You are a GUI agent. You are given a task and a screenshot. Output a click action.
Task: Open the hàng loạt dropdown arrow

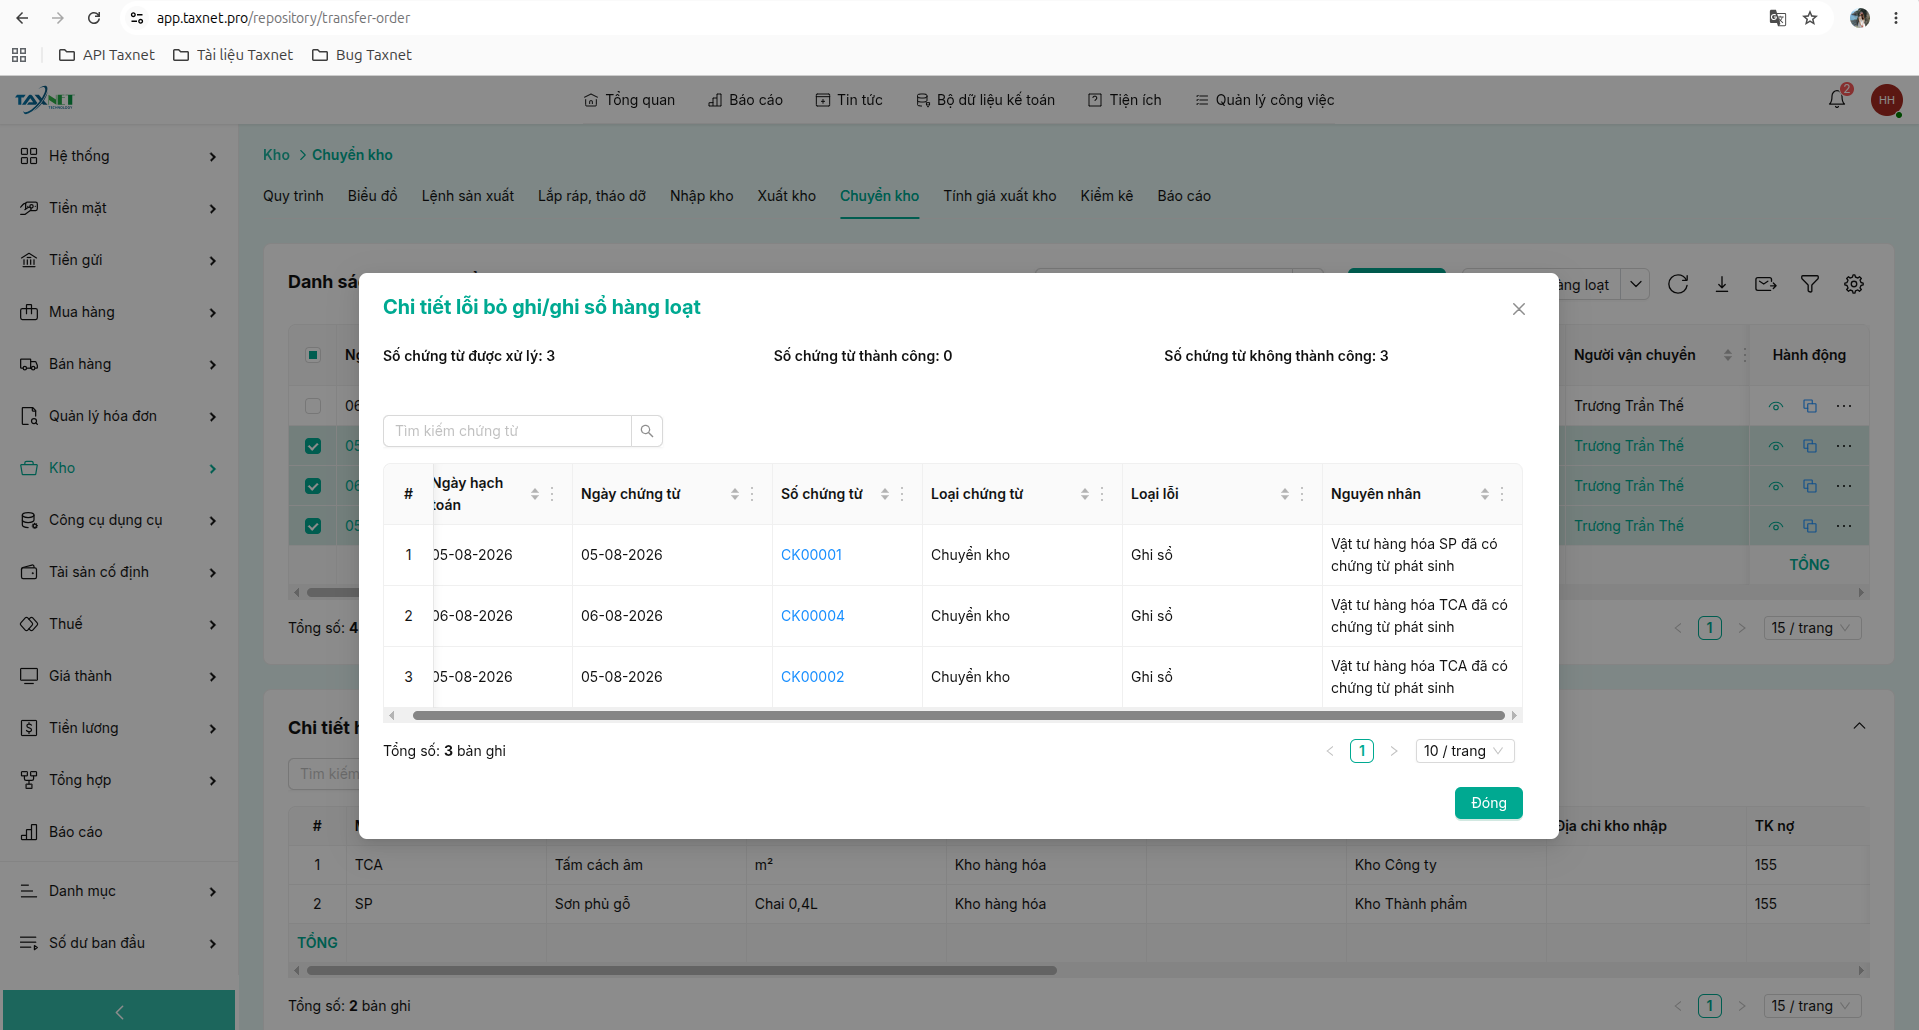pos(1636,284)
